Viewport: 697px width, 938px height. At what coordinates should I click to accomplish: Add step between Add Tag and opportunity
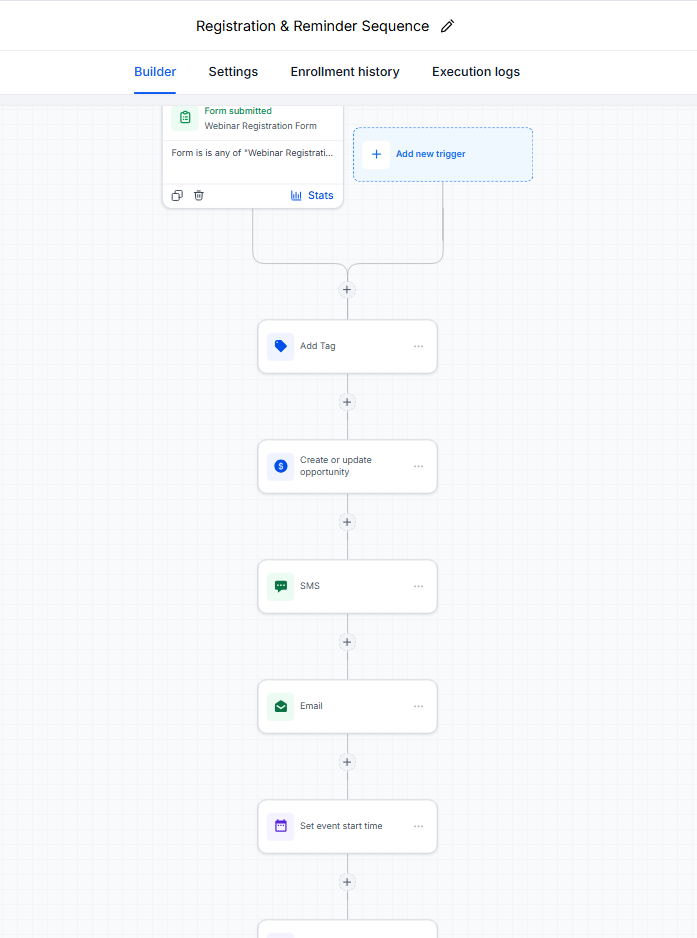[x=347, y=402]
